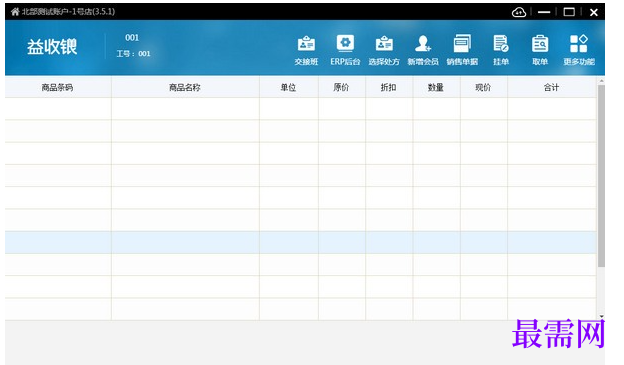
Task: Click the 数量 column header
Action: click(436, 87)
